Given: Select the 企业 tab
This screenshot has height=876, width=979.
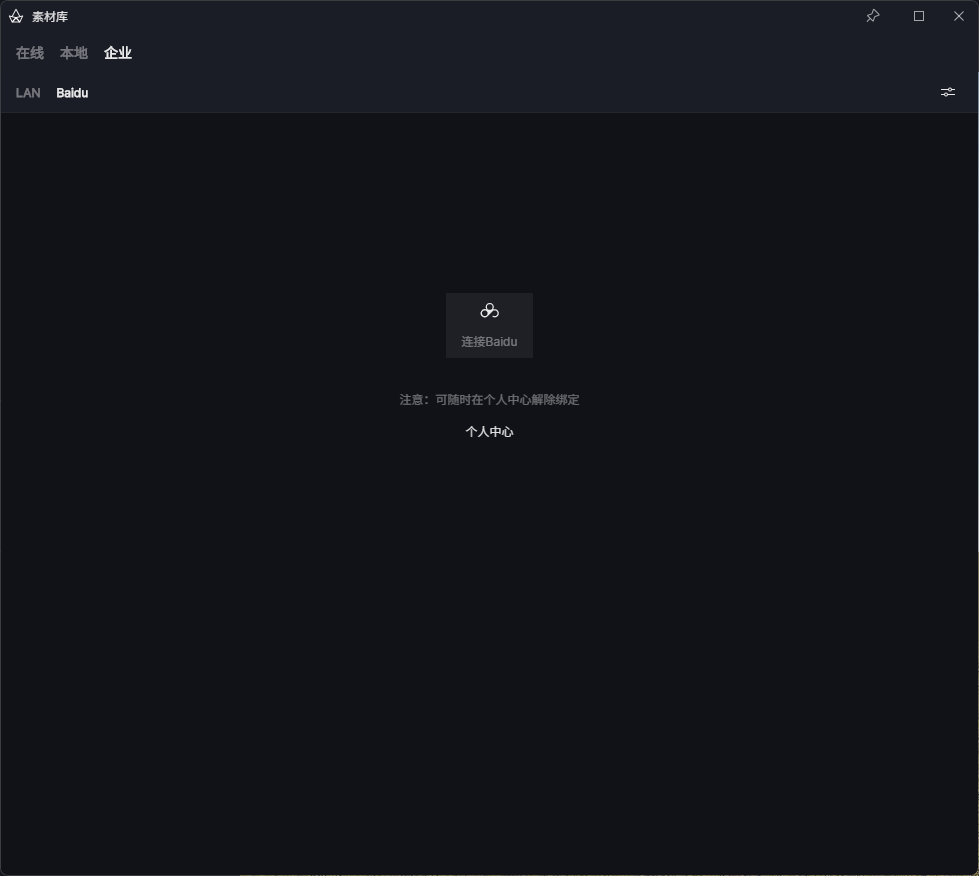Looking at the screenshot, I should click(x=118, y=53).
